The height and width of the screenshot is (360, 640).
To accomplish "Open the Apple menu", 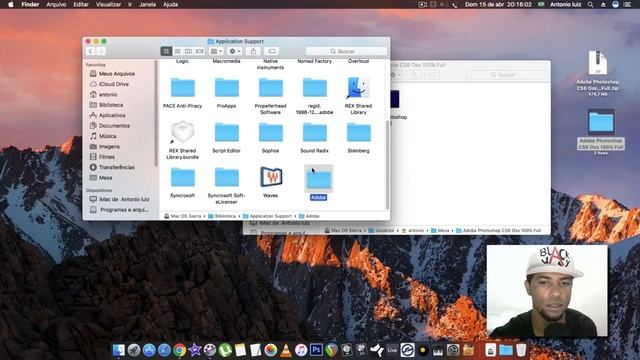I will pyautogui.click(x=11, y=4).
